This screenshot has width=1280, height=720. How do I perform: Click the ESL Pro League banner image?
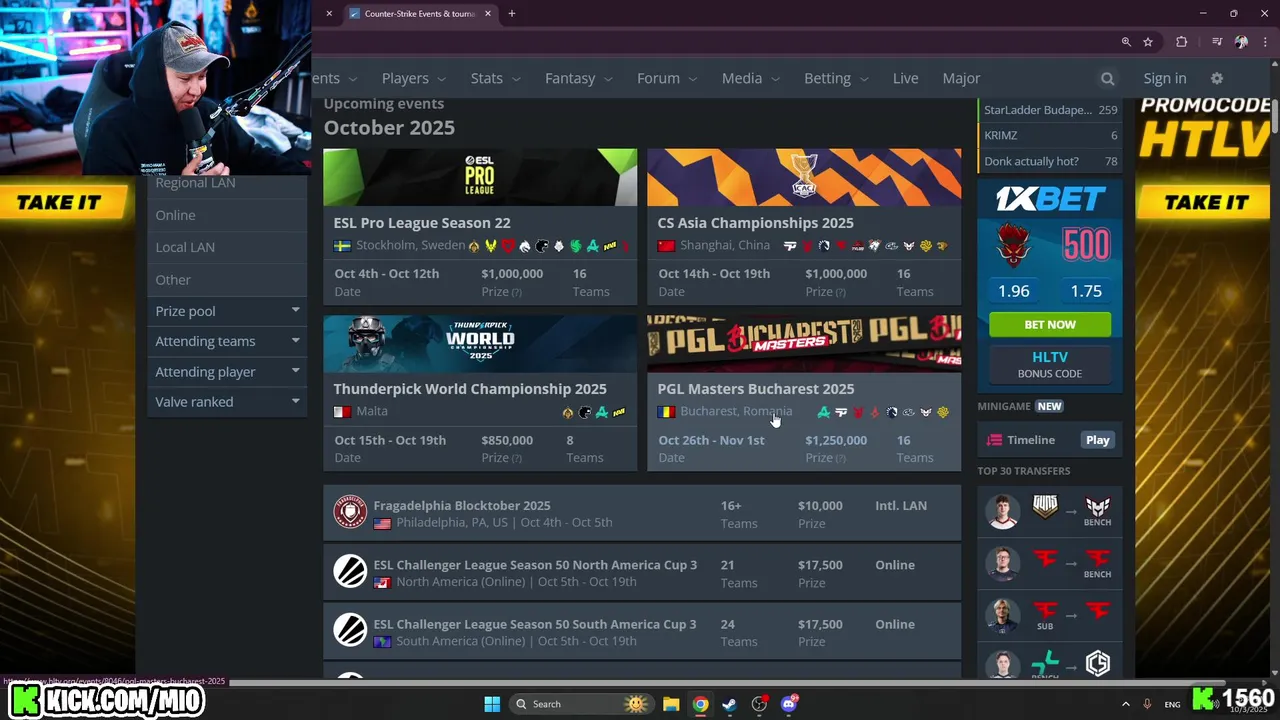480,177
